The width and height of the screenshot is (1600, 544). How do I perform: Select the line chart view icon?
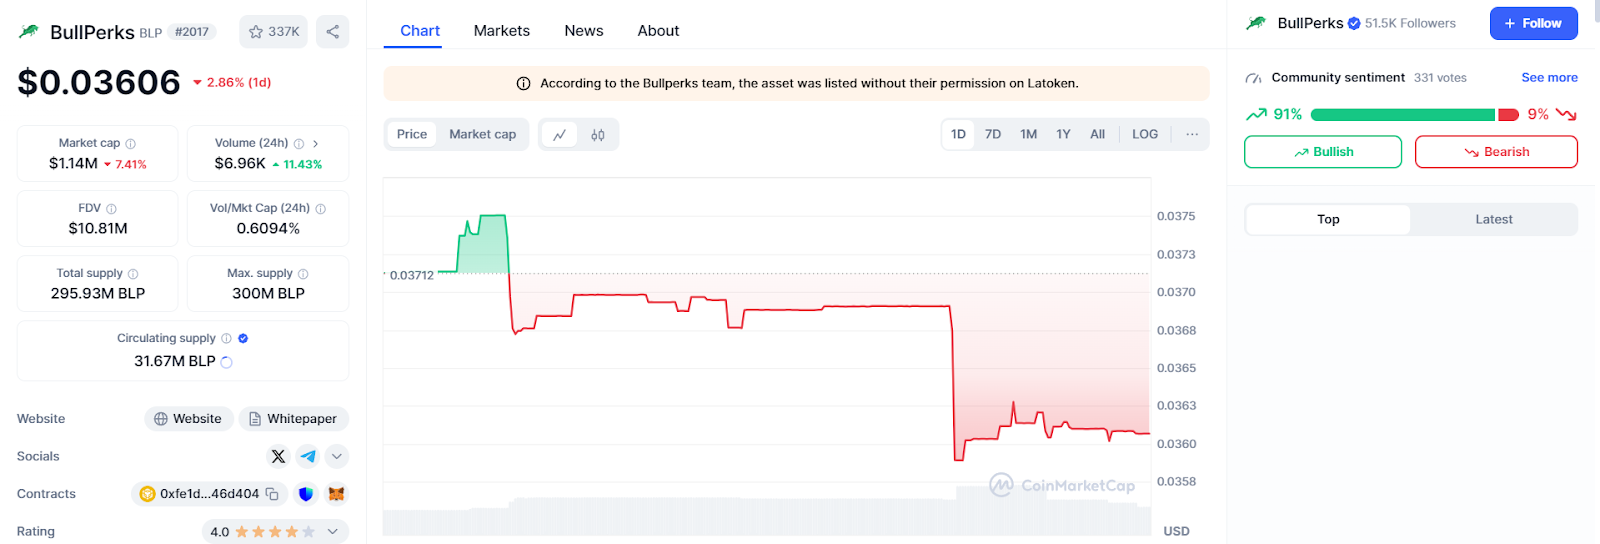click(x=560, y=135)
